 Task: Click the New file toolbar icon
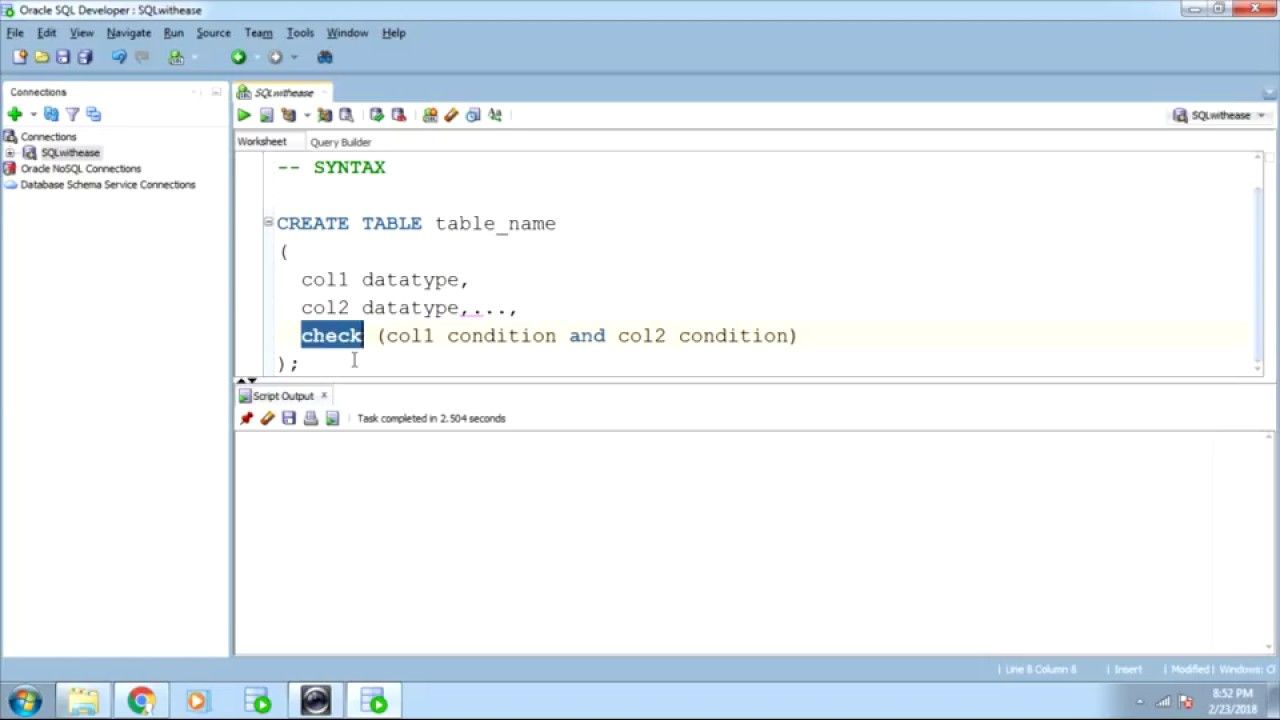click(20, 57)
